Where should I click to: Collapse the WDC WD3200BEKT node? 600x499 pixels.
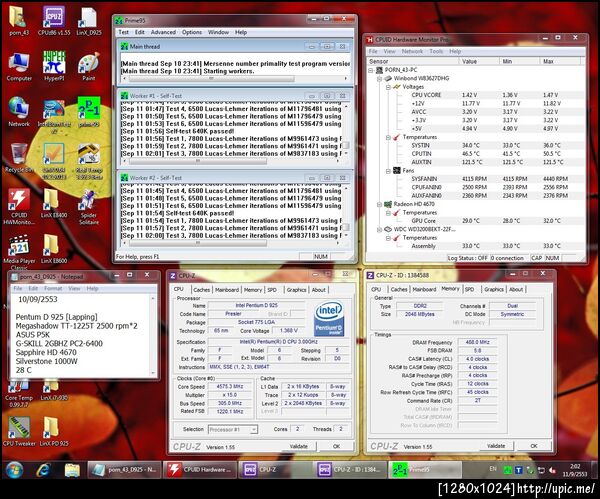[380, 230]
